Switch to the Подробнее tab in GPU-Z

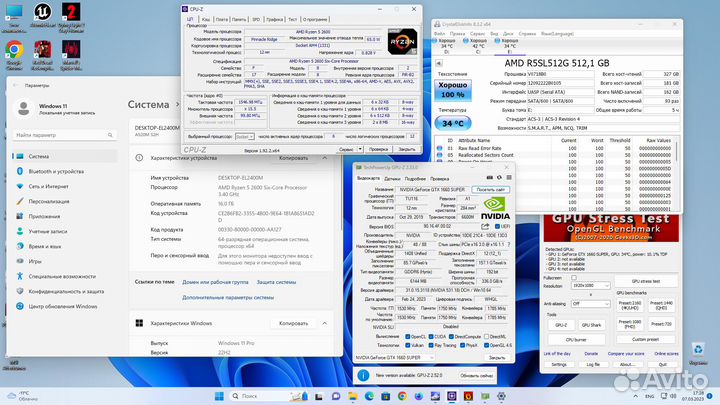click(x=415, y=179)
